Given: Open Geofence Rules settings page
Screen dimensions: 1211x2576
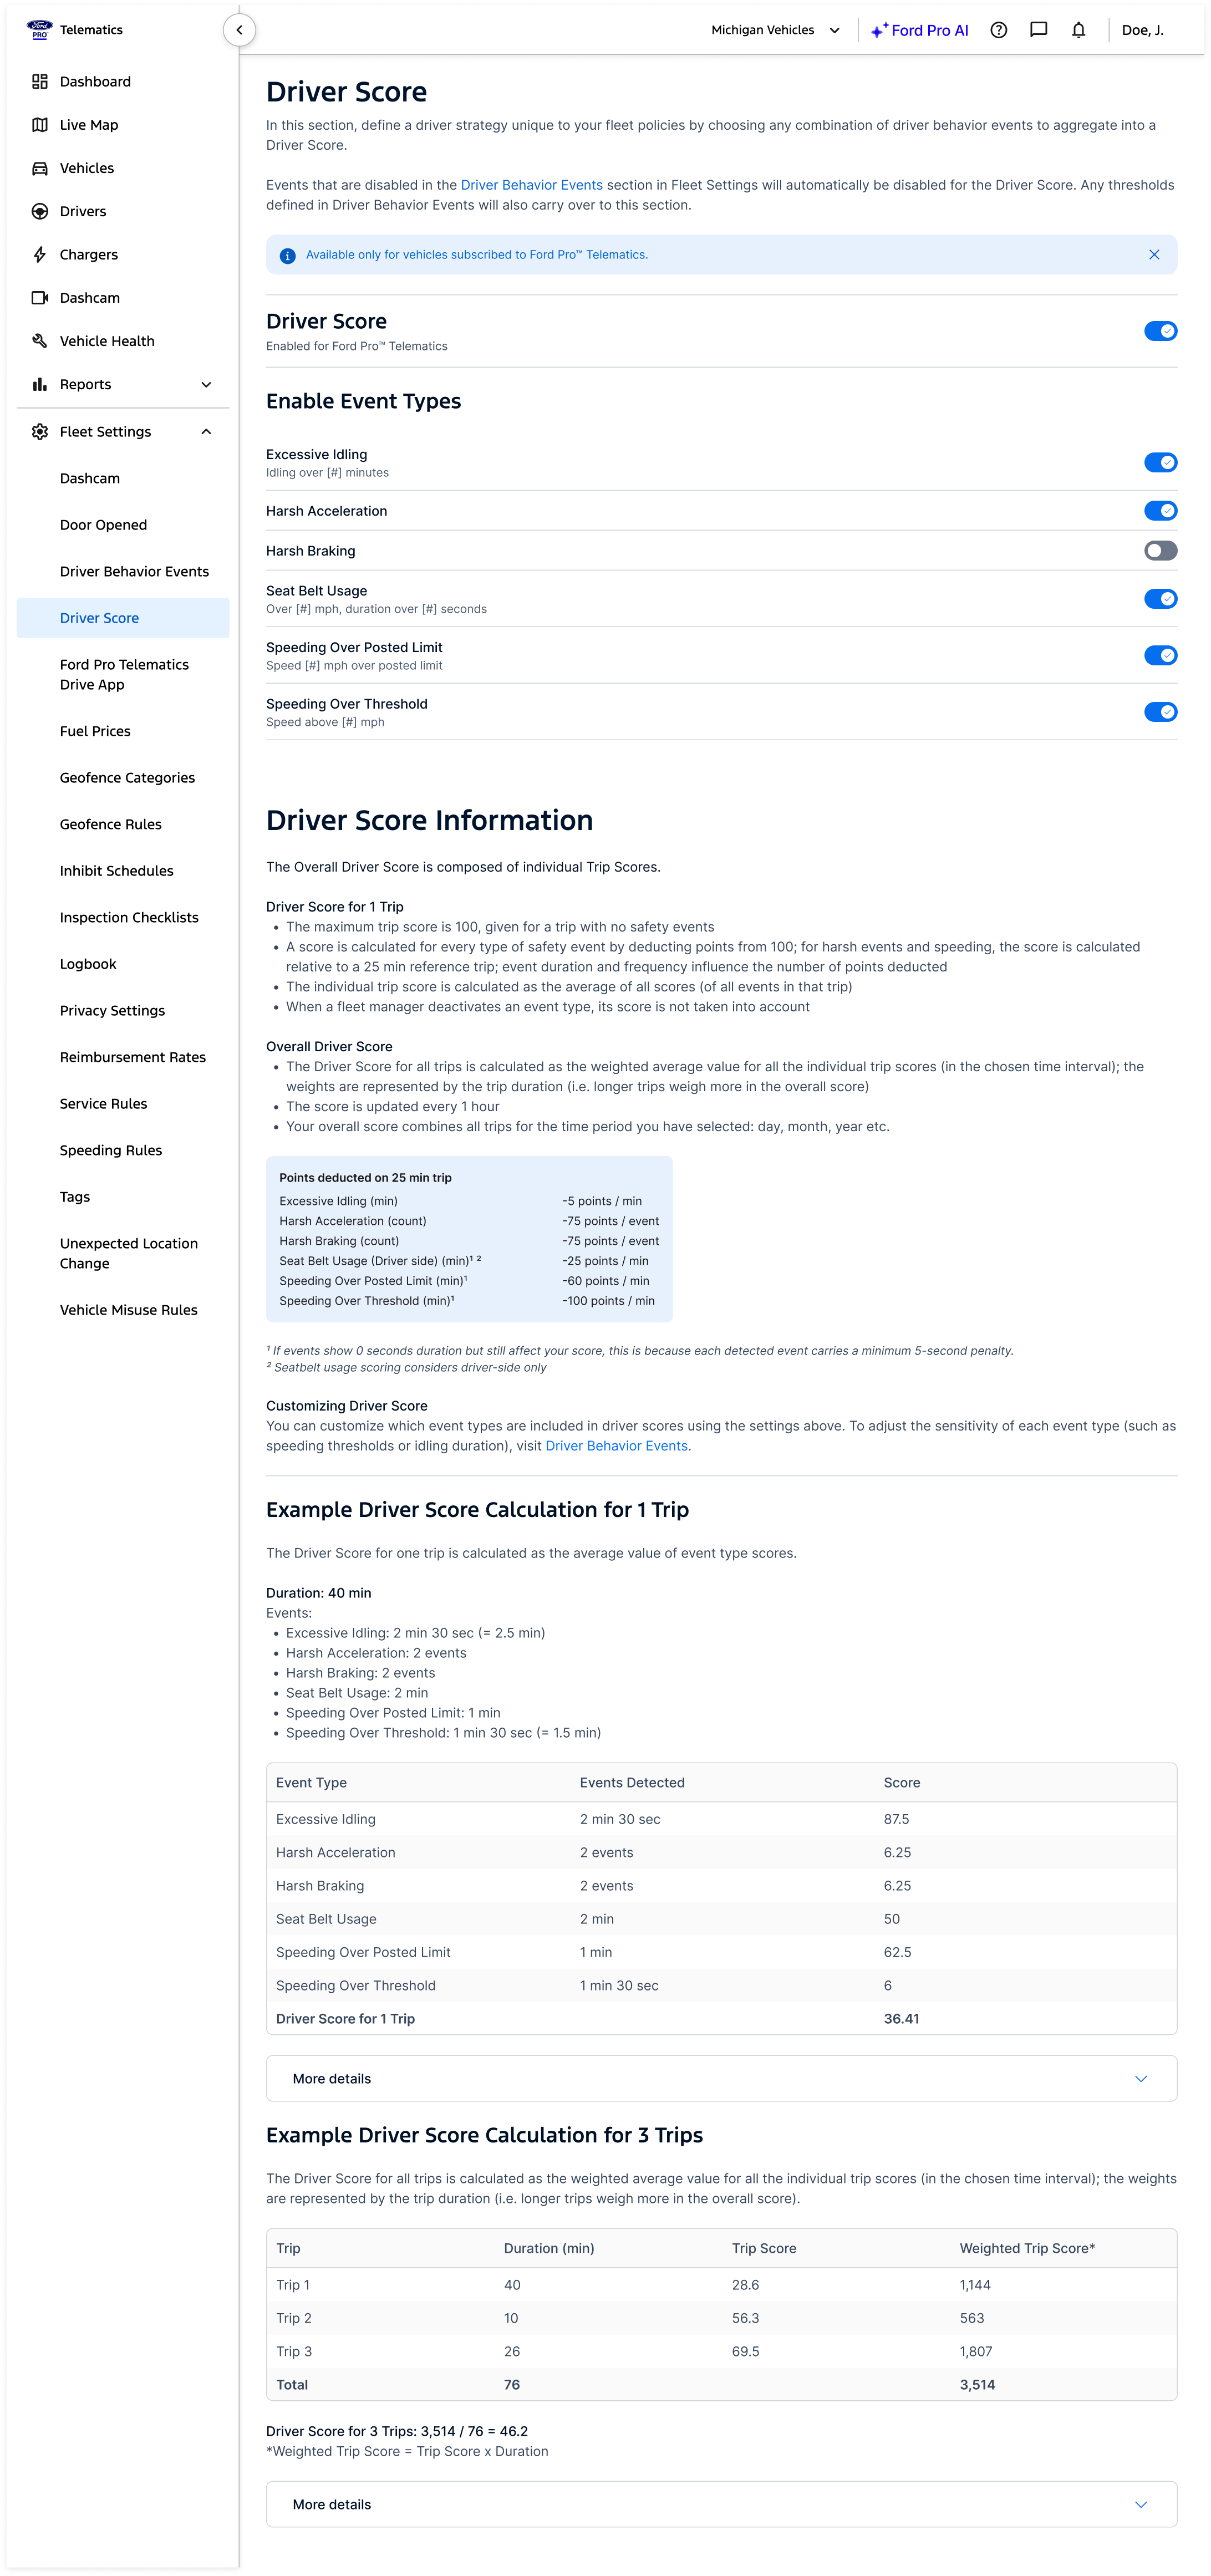Looking at the screenshot, I should click(110, 825).
